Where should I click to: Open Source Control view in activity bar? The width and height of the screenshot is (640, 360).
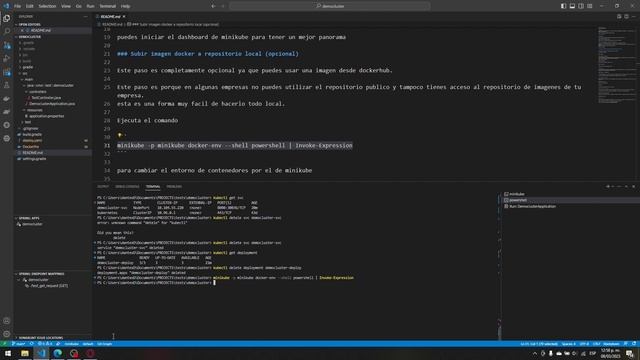(7, 45)
